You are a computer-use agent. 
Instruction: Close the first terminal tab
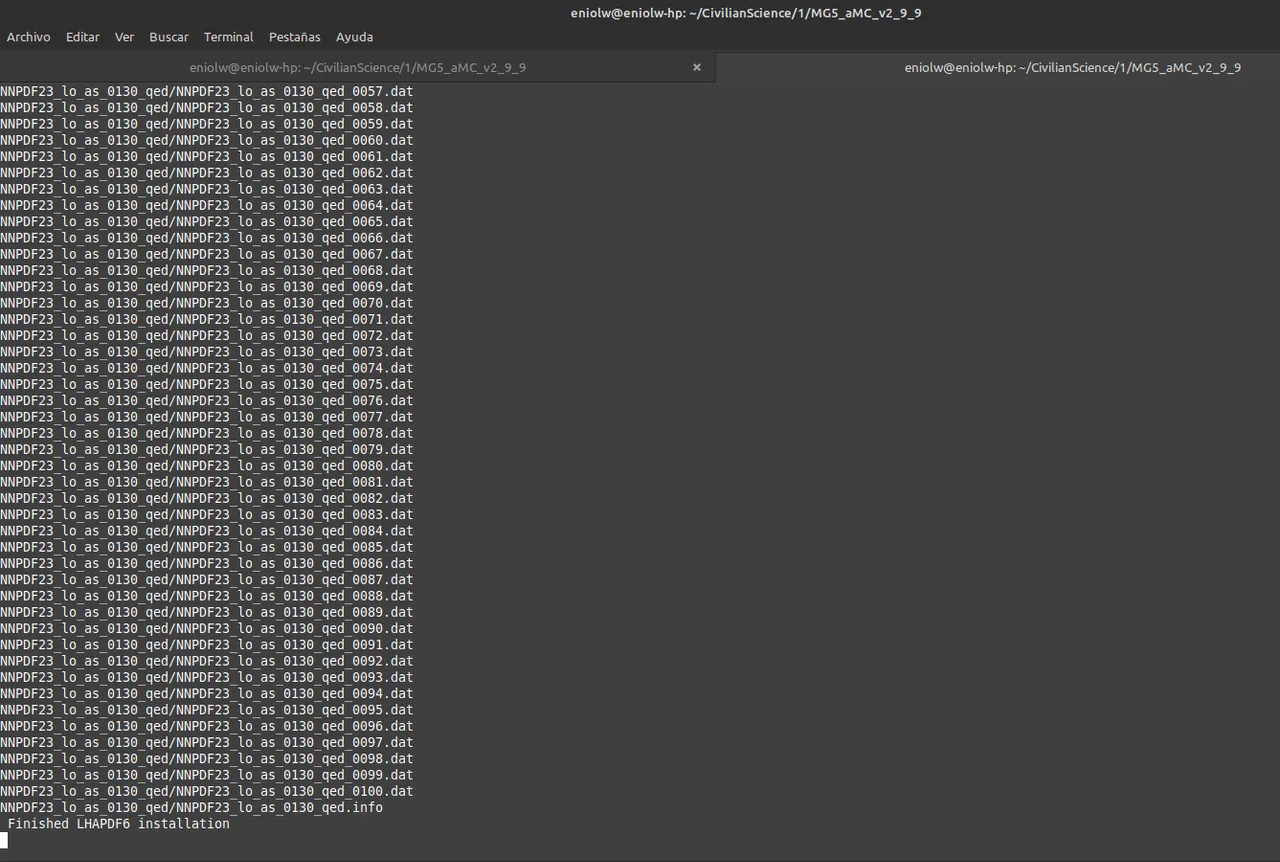pos(697,67)
